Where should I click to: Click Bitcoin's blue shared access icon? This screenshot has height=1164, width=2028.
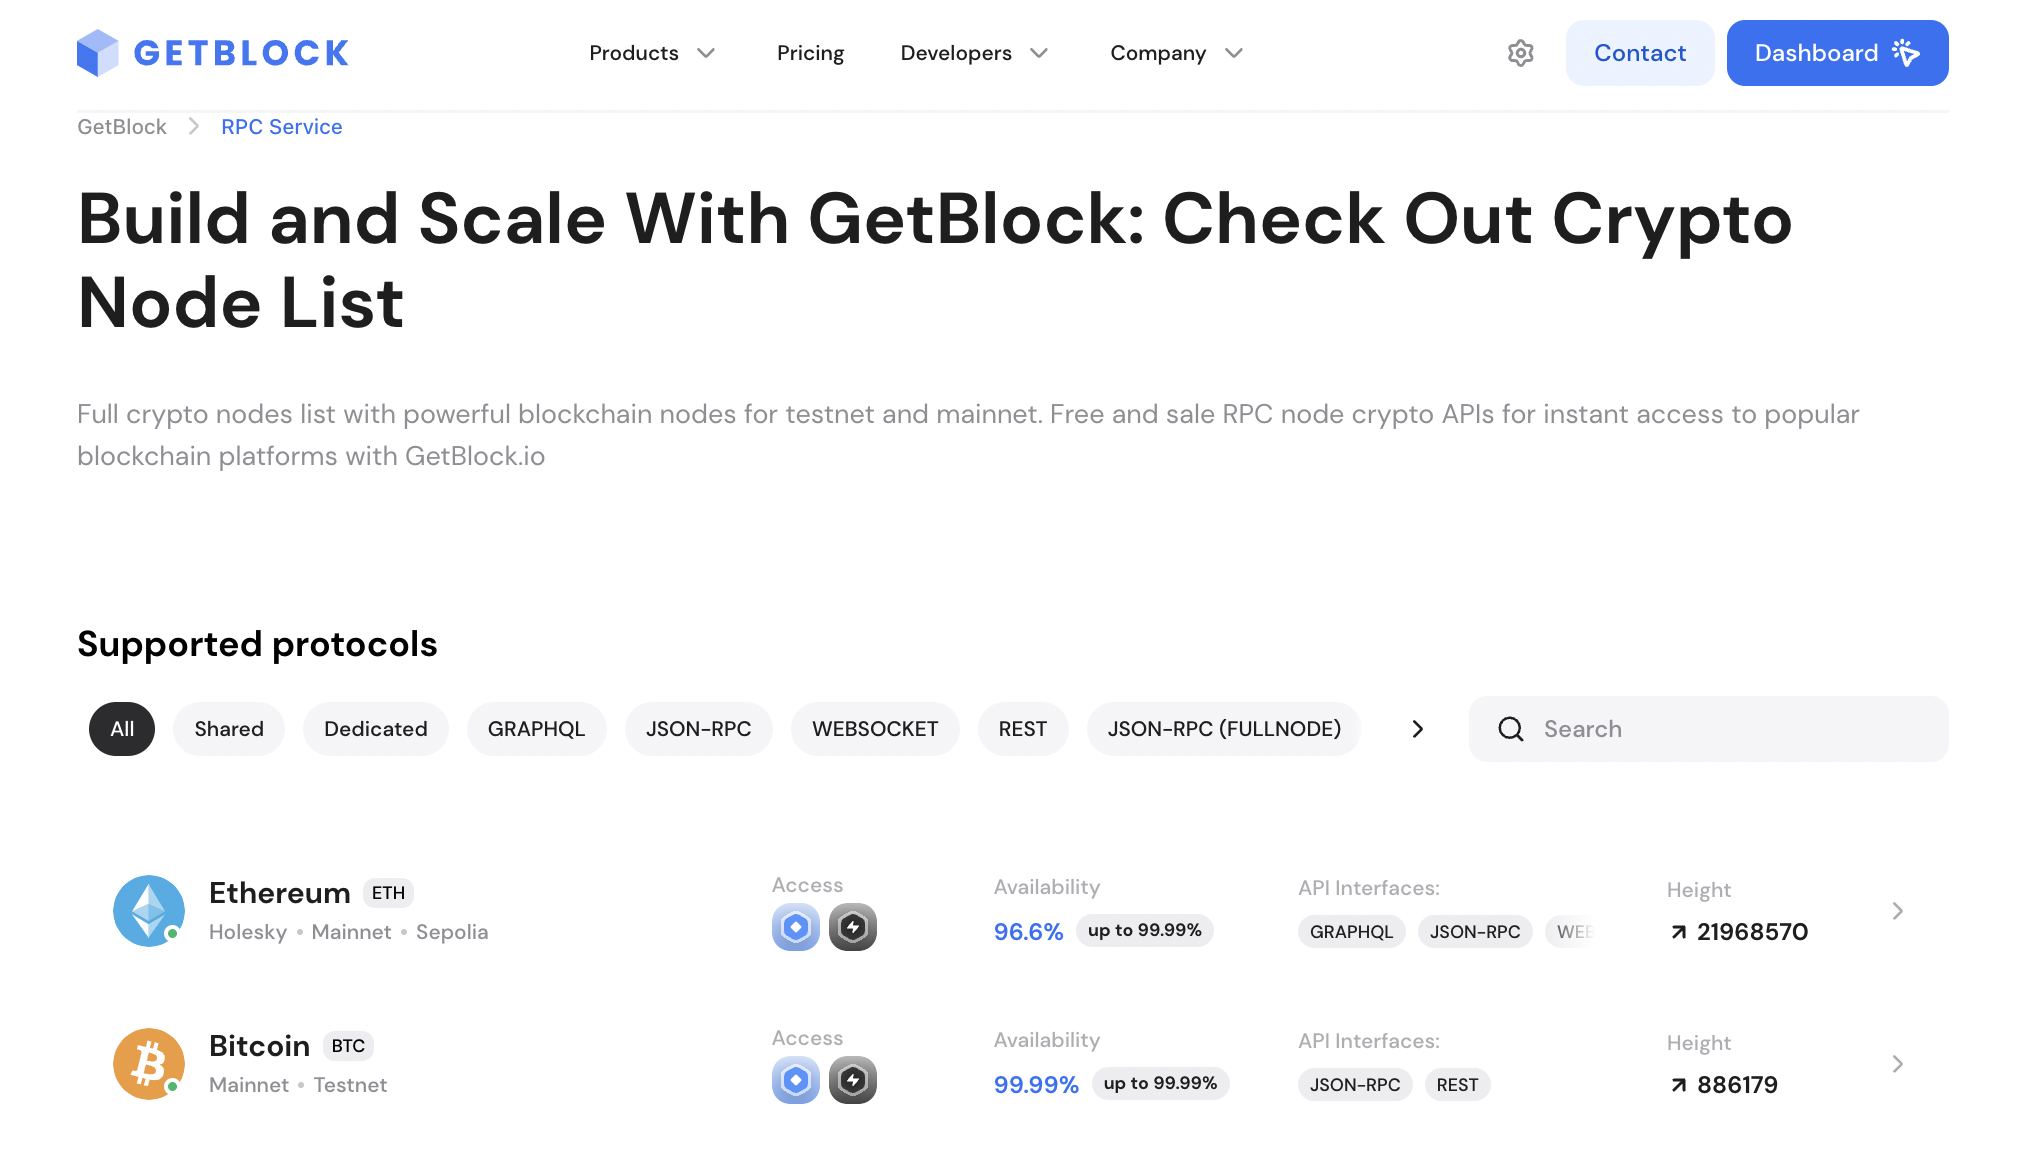tap(796, 1080)
